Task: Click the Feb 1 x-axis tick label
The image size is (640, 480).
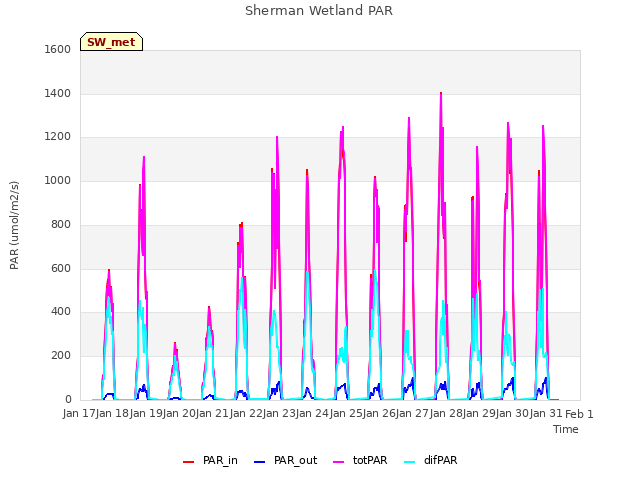Action: coord(579,414)
